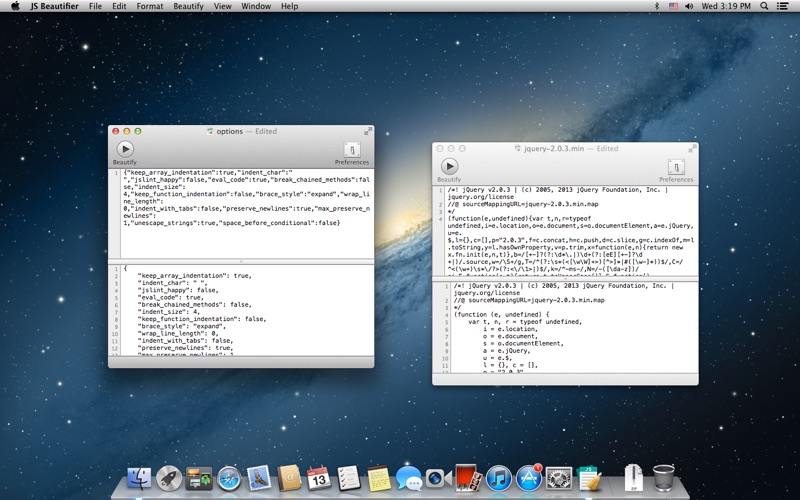800x500 pixels.
Task: Toggle full screen on options window
Action: click(367, 132)
